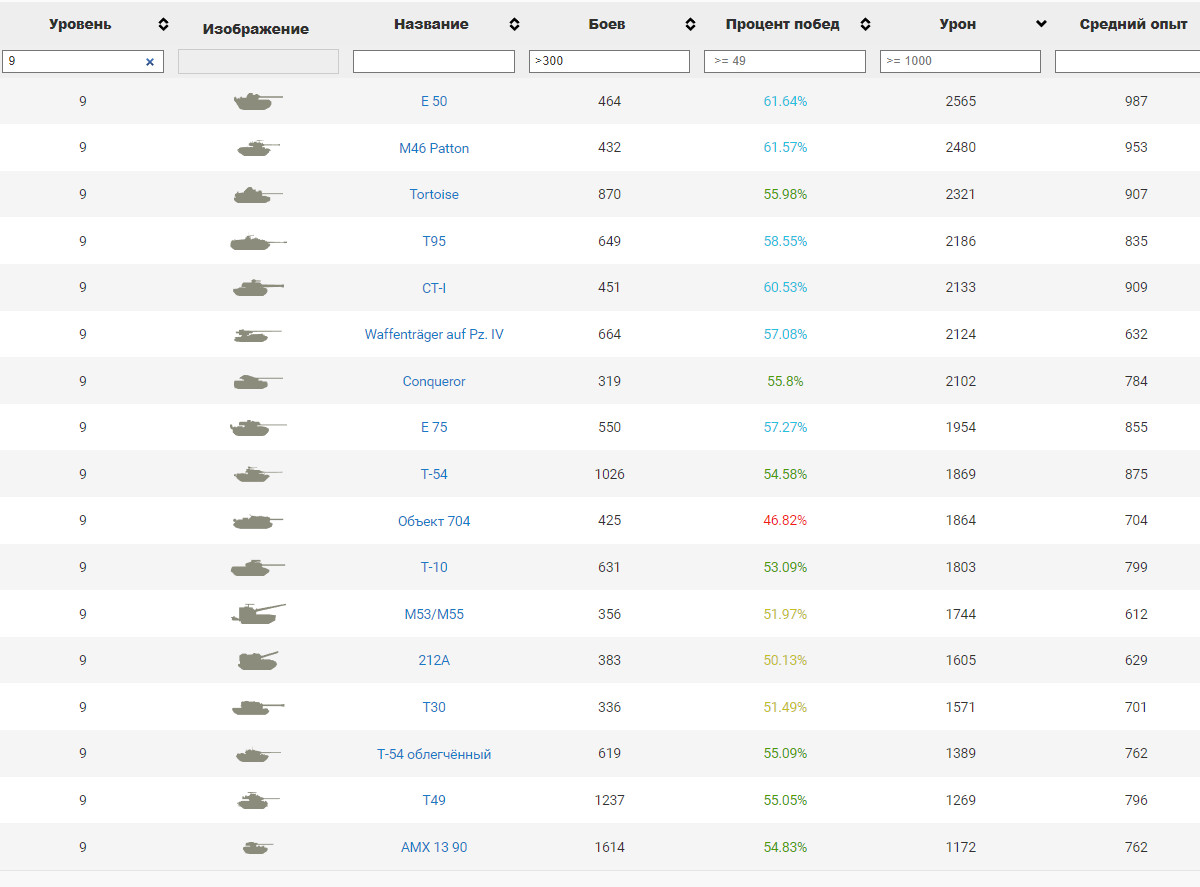1200x887 pixels.
Task: Click the M53/M55 artillery silhouette icon
Action: coord(257,614)
